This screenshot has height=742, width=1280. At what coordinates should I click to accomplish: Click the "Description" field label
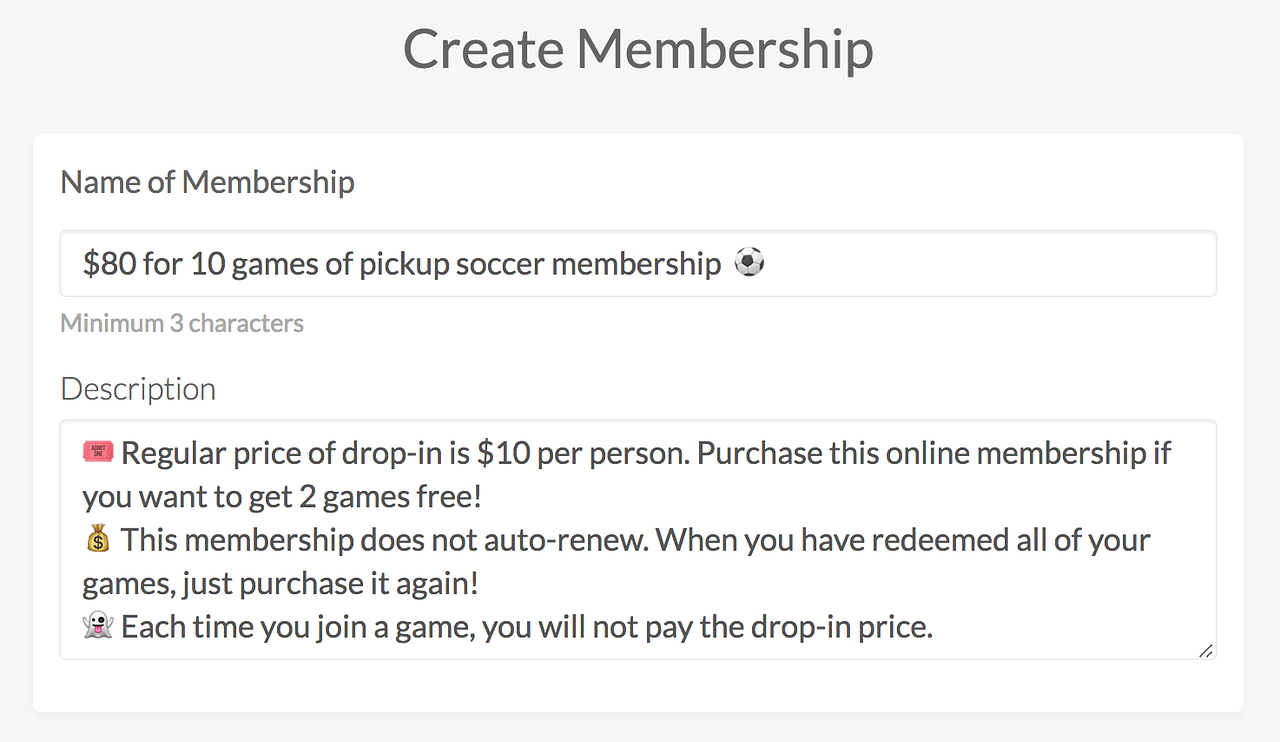point(138,388)
